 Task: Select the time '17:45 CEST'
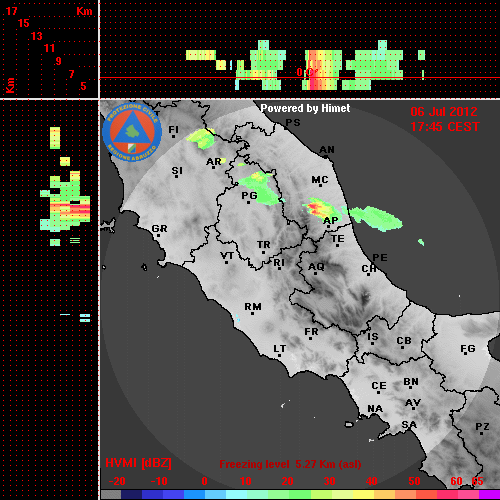click(x=445, y=127)
